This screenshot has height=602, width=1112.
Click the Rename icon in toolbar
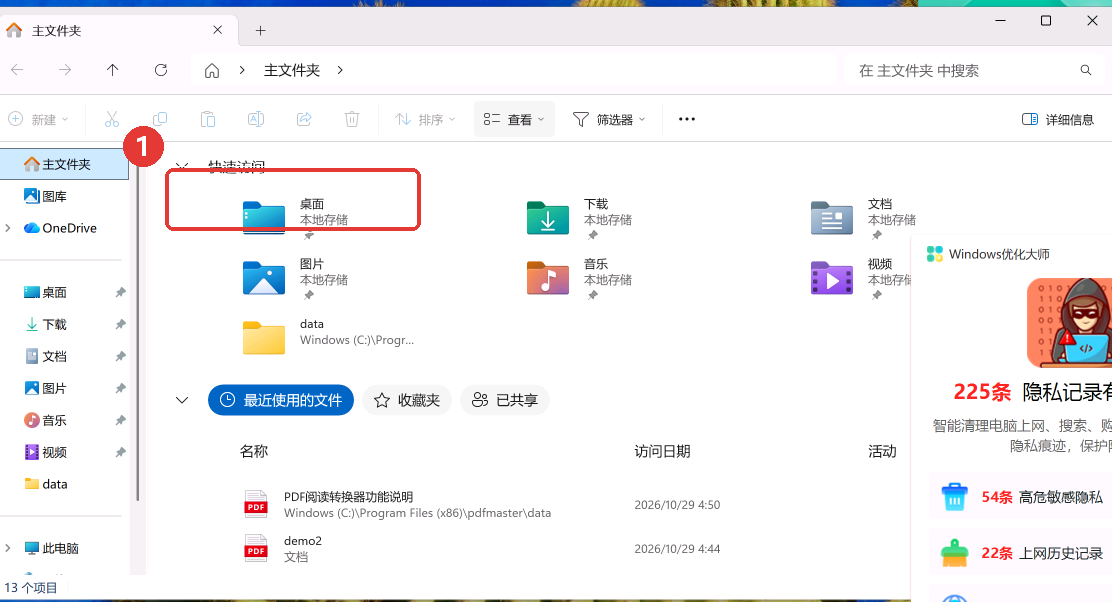tap(256, 119)
